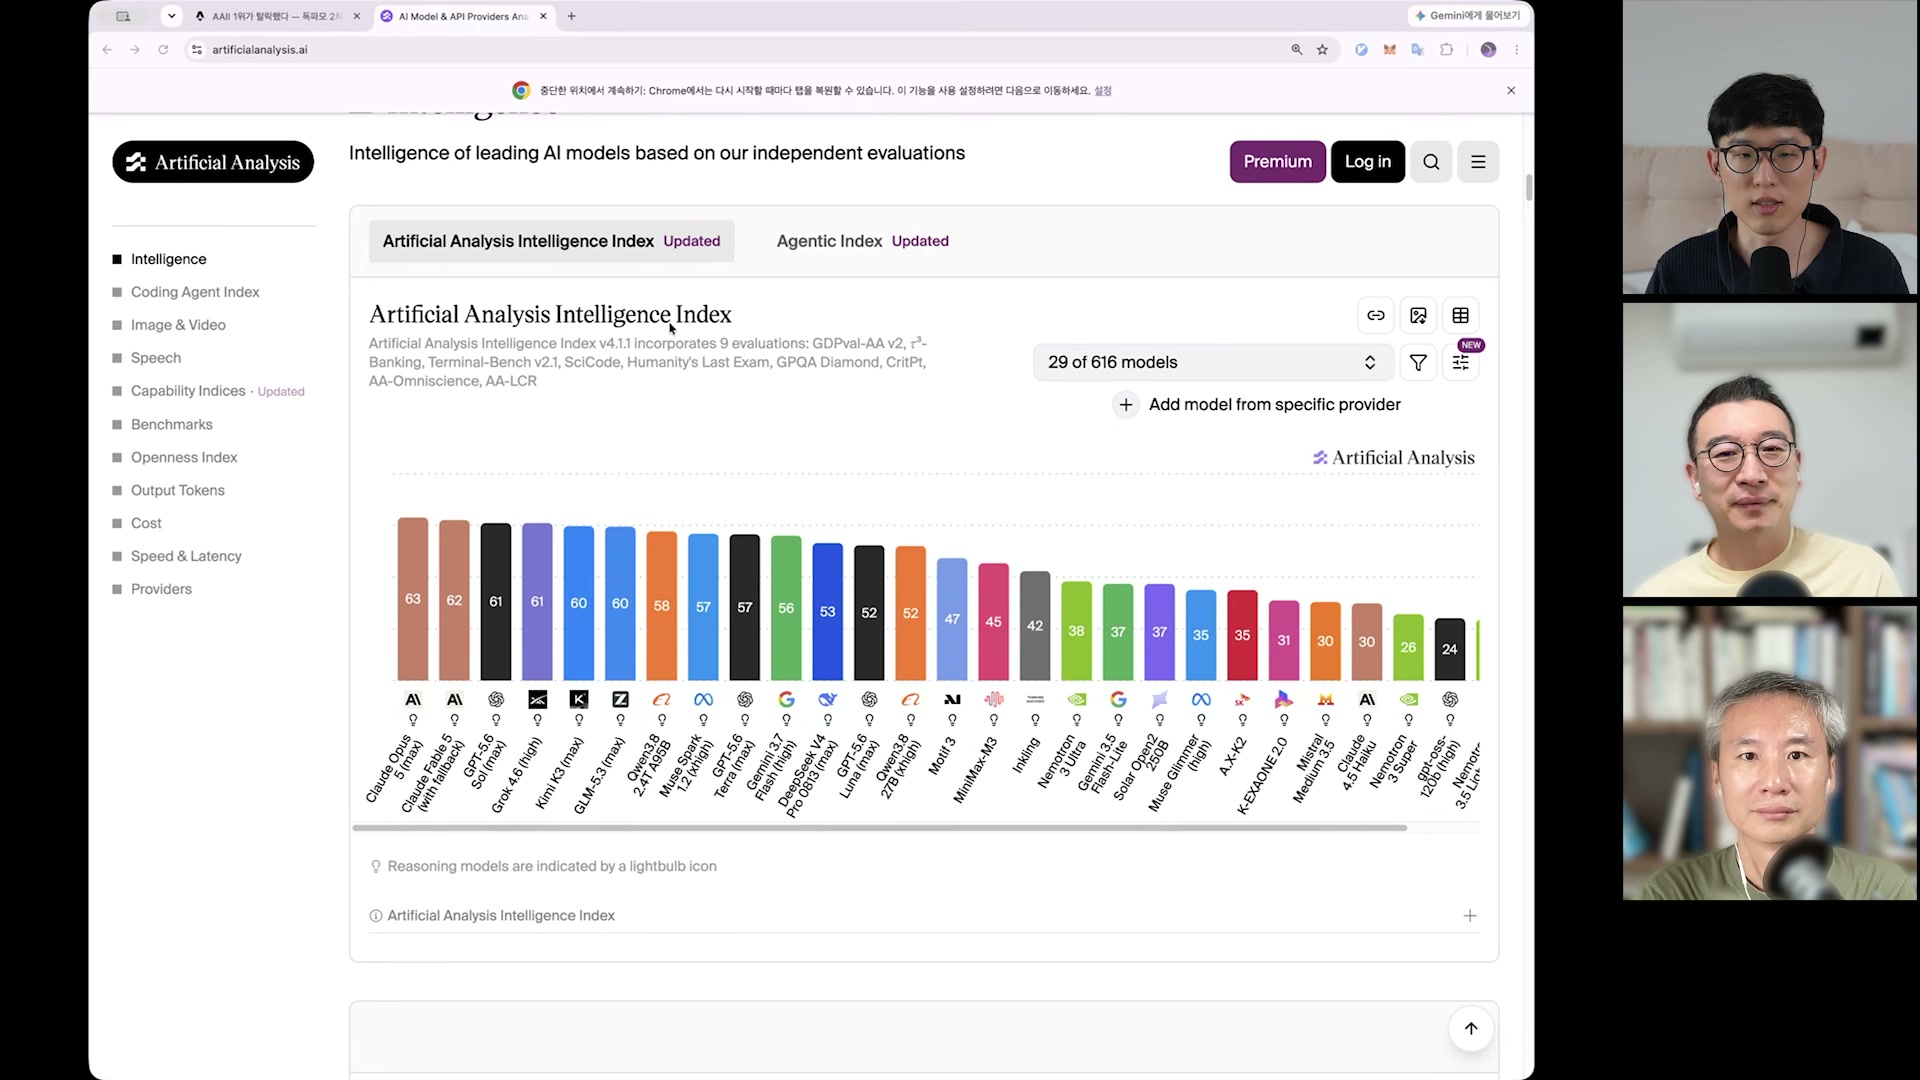Click the Artificial Analysis logo in the header

click(213, 162)
